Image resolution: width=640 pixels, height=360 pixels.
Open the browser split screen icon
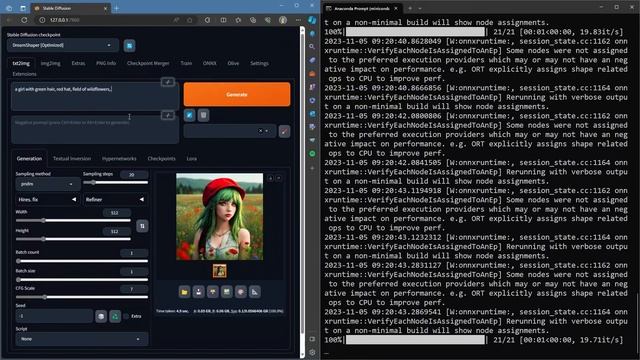point(223,20)
